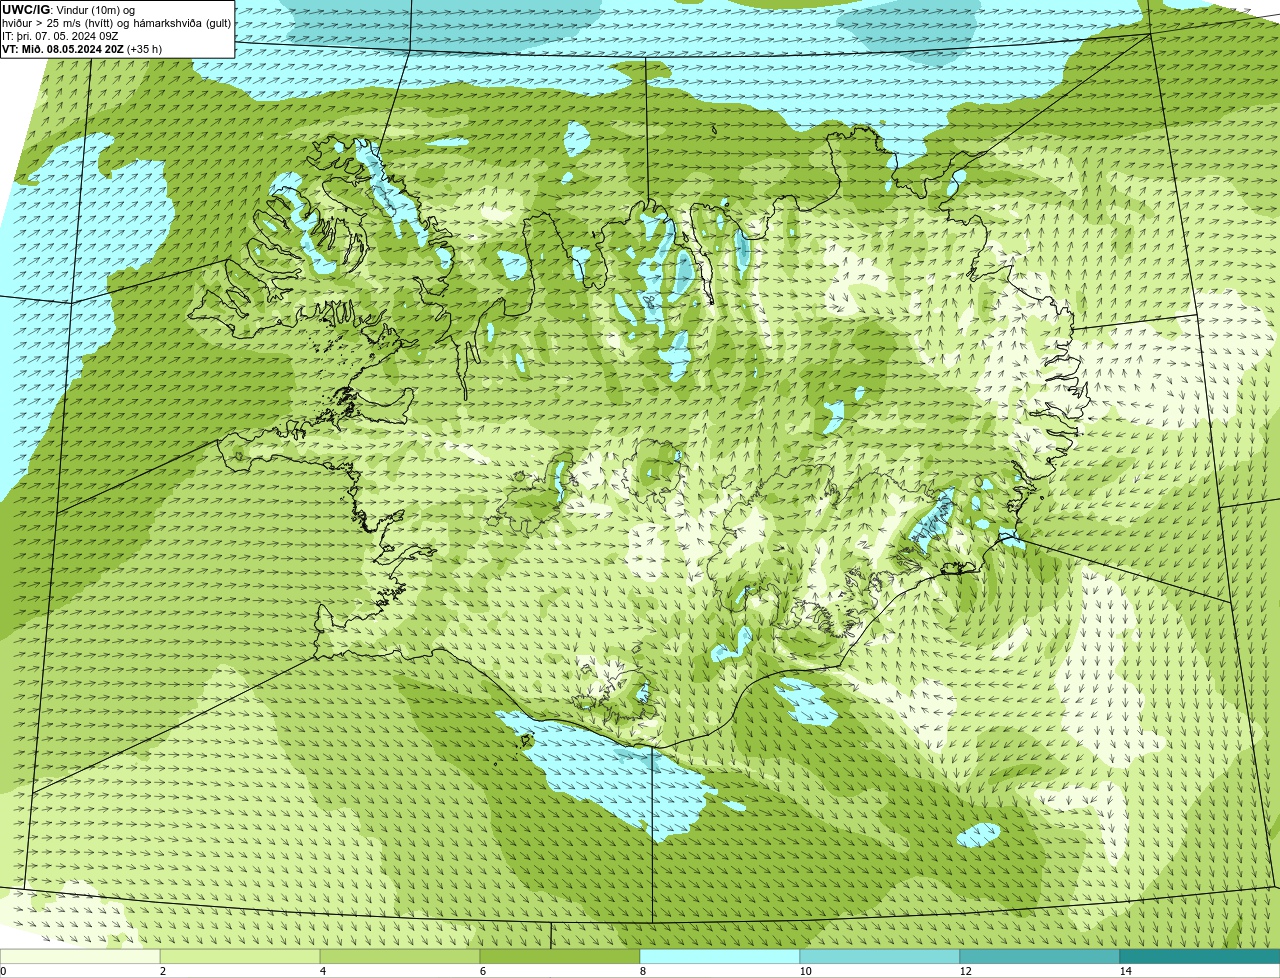Viewport: 1280px width, 978px height.
Task: Click the light green 2–4 legend swatch
Action: pos(240,956)
